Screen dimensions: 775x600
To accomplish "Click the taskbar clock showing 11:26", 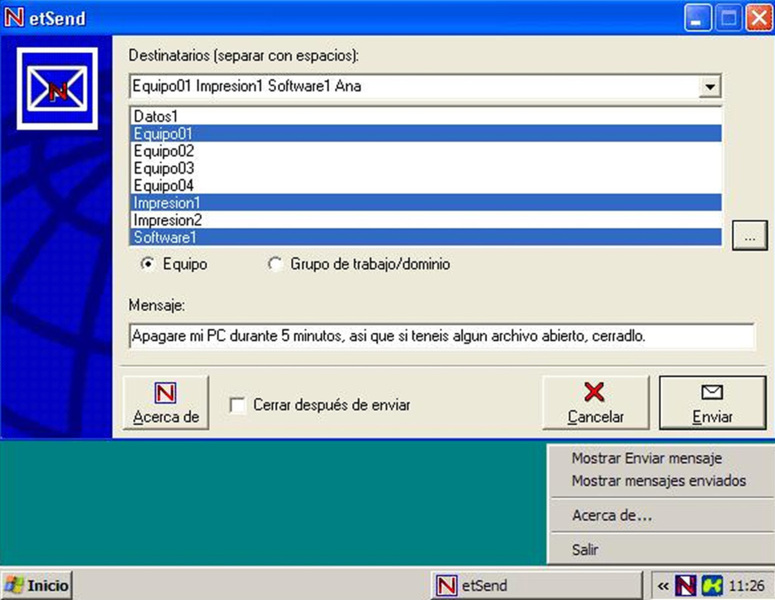I will pyautogui.click(x=746, y=586).
